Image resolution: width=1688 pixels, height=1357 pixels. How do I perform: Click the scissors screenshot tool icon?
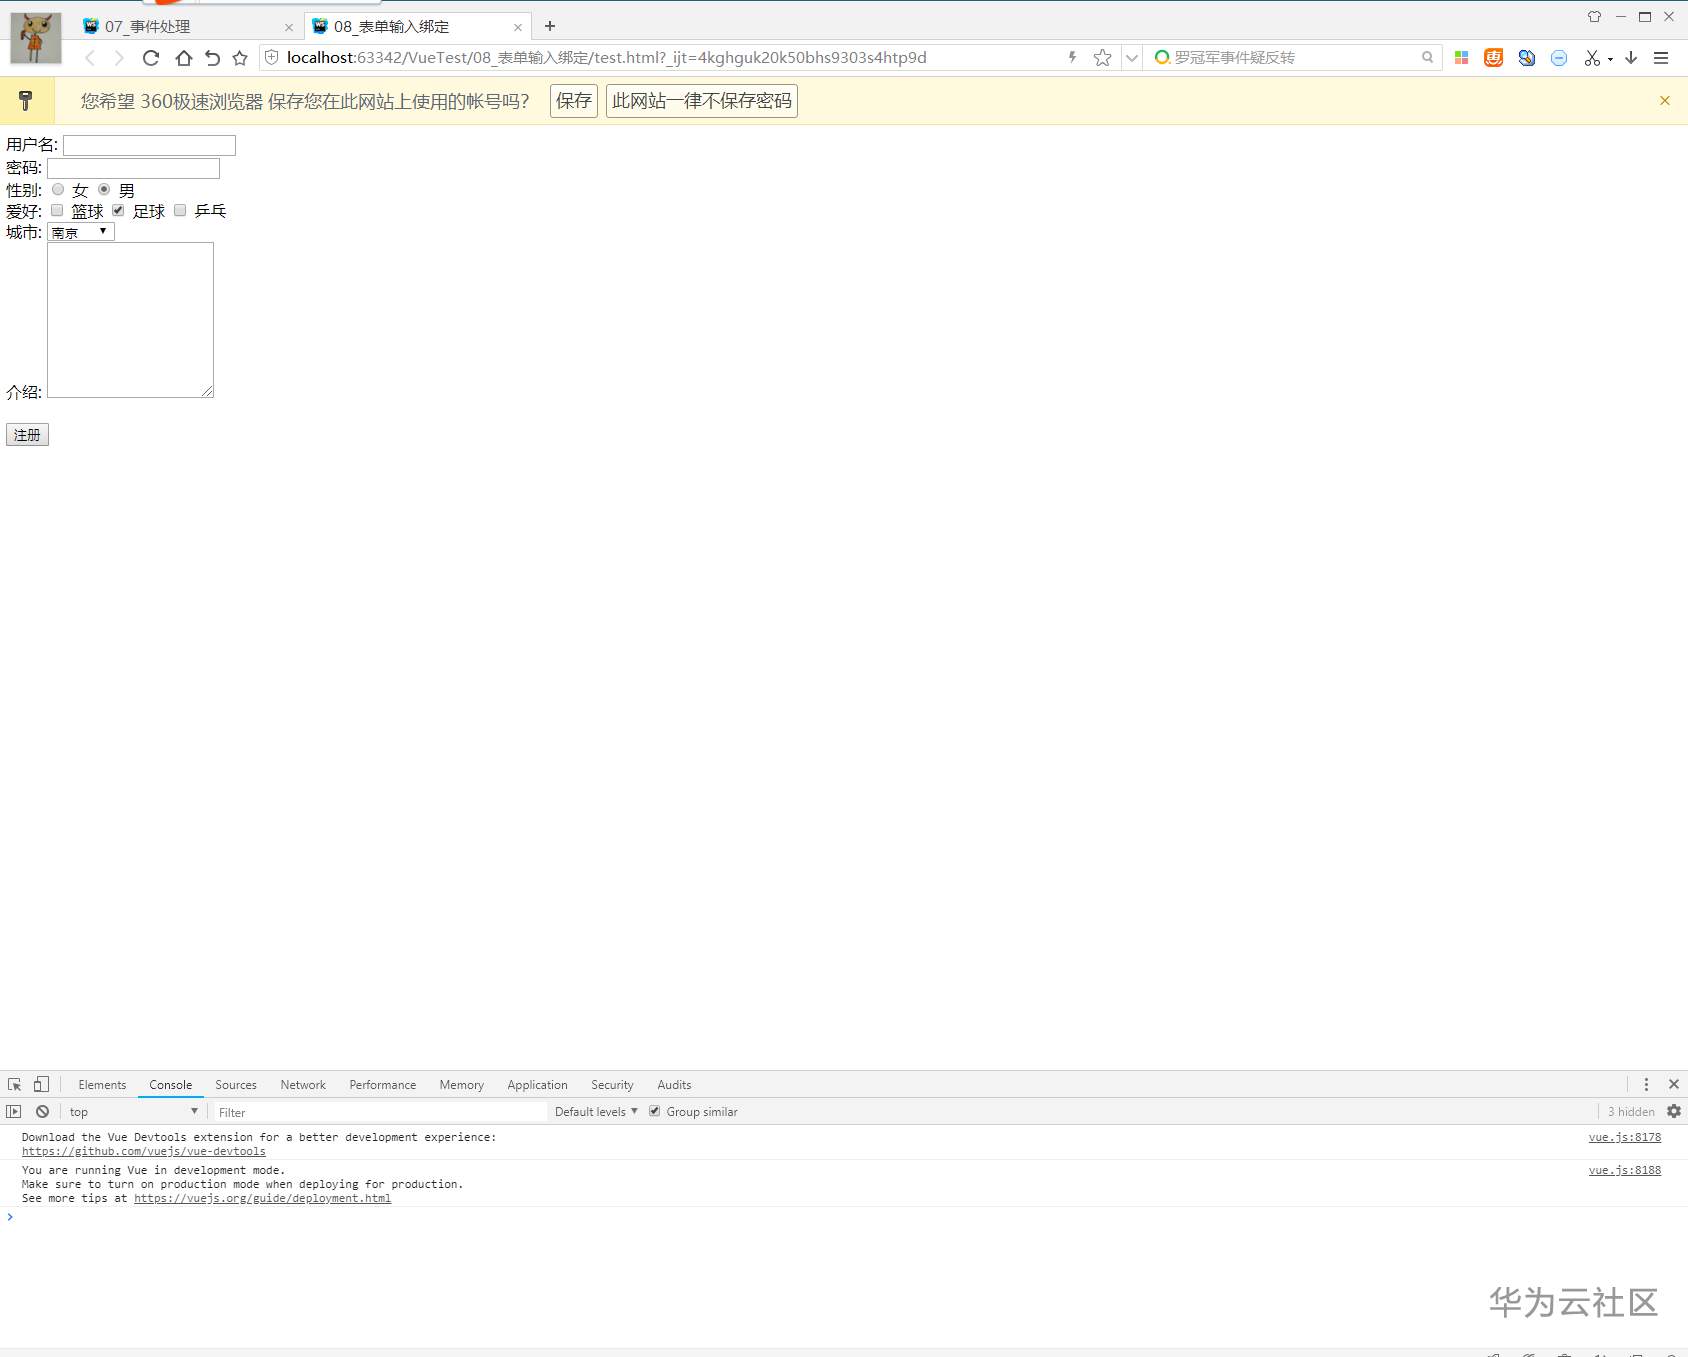[1592, 58]
